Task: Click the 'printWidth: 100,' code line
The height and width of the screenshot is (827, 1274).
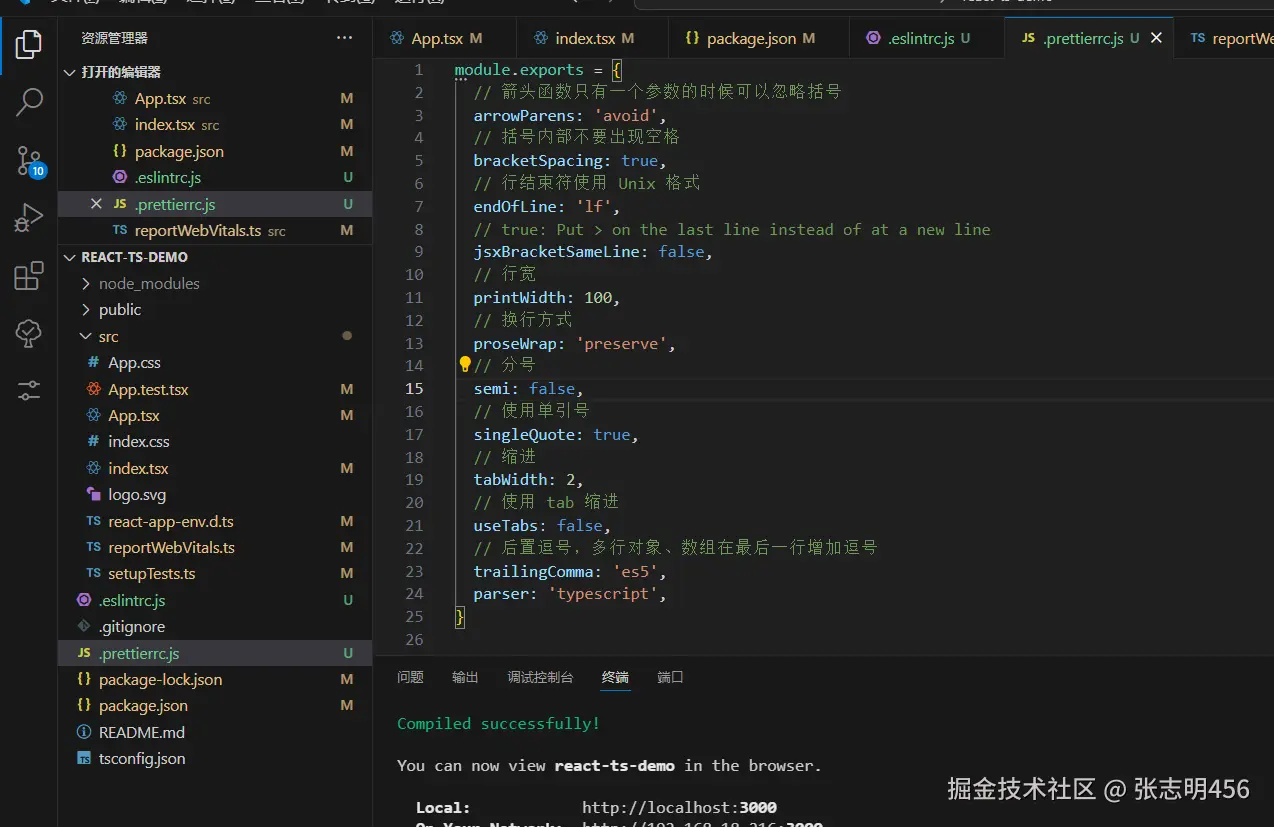Action: pyautogui.click(x=547, y=298)
